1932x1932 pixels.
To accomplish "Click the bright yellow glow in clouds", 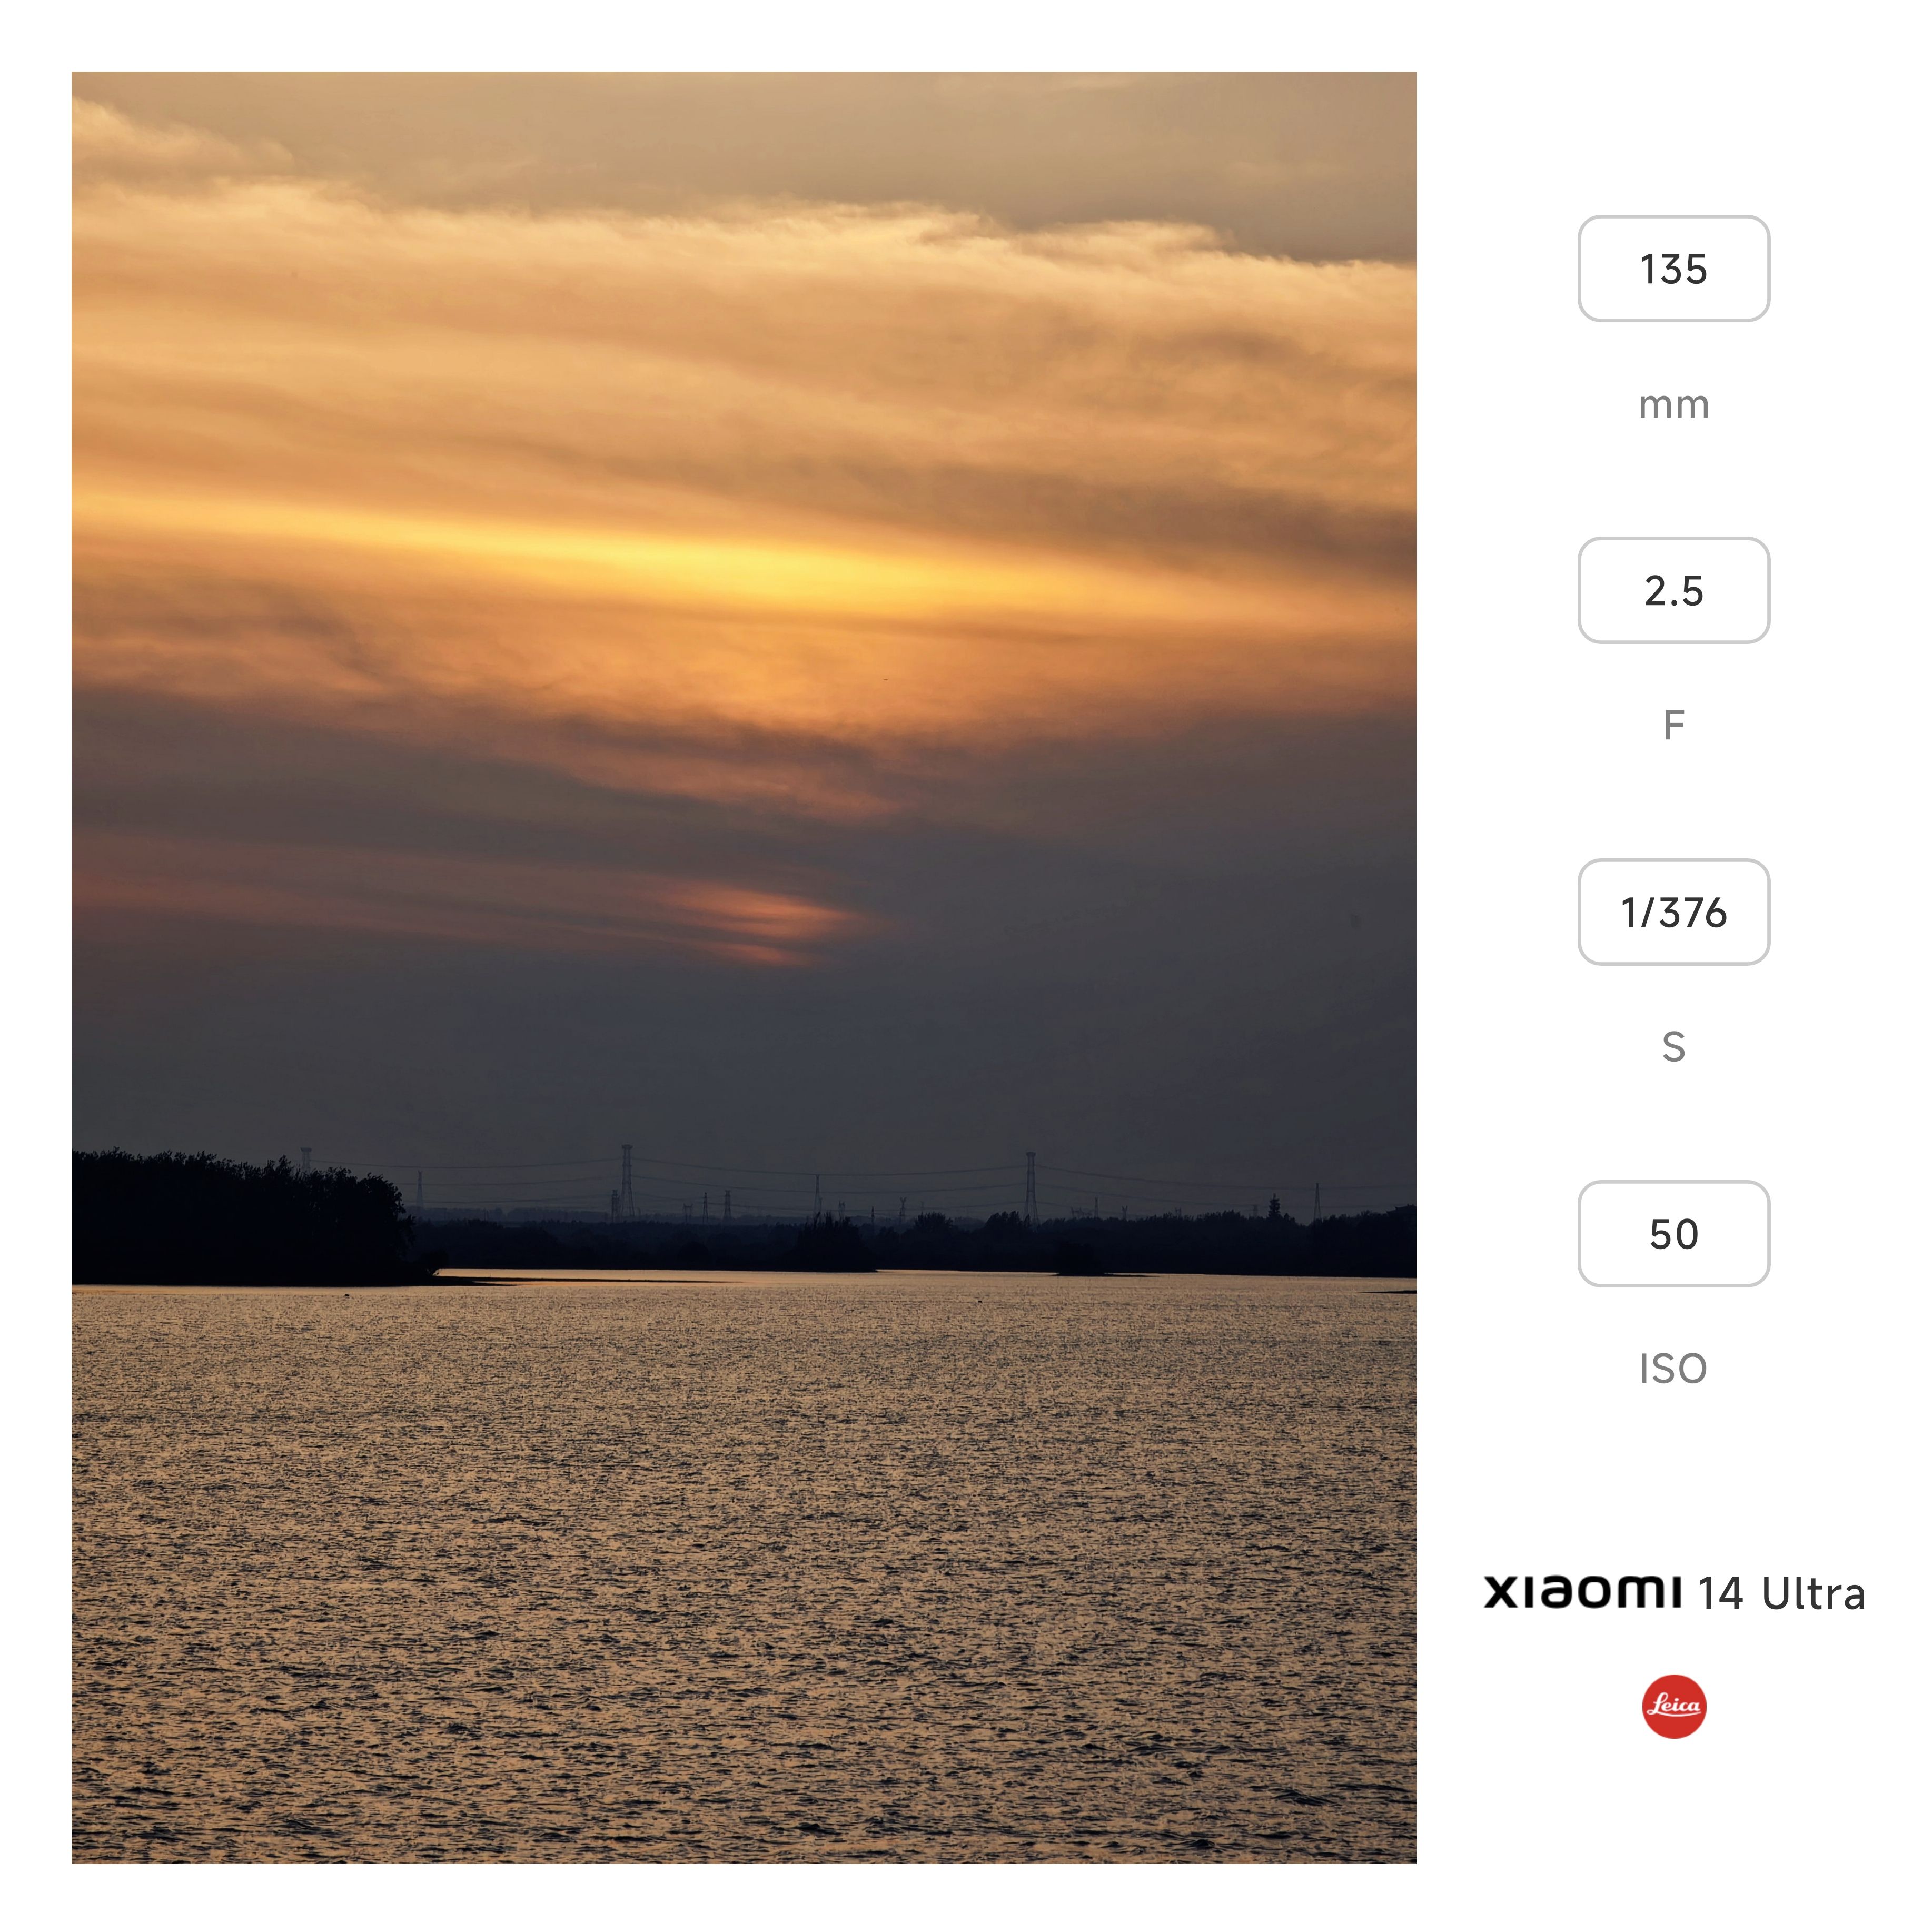I will (740, 560).
